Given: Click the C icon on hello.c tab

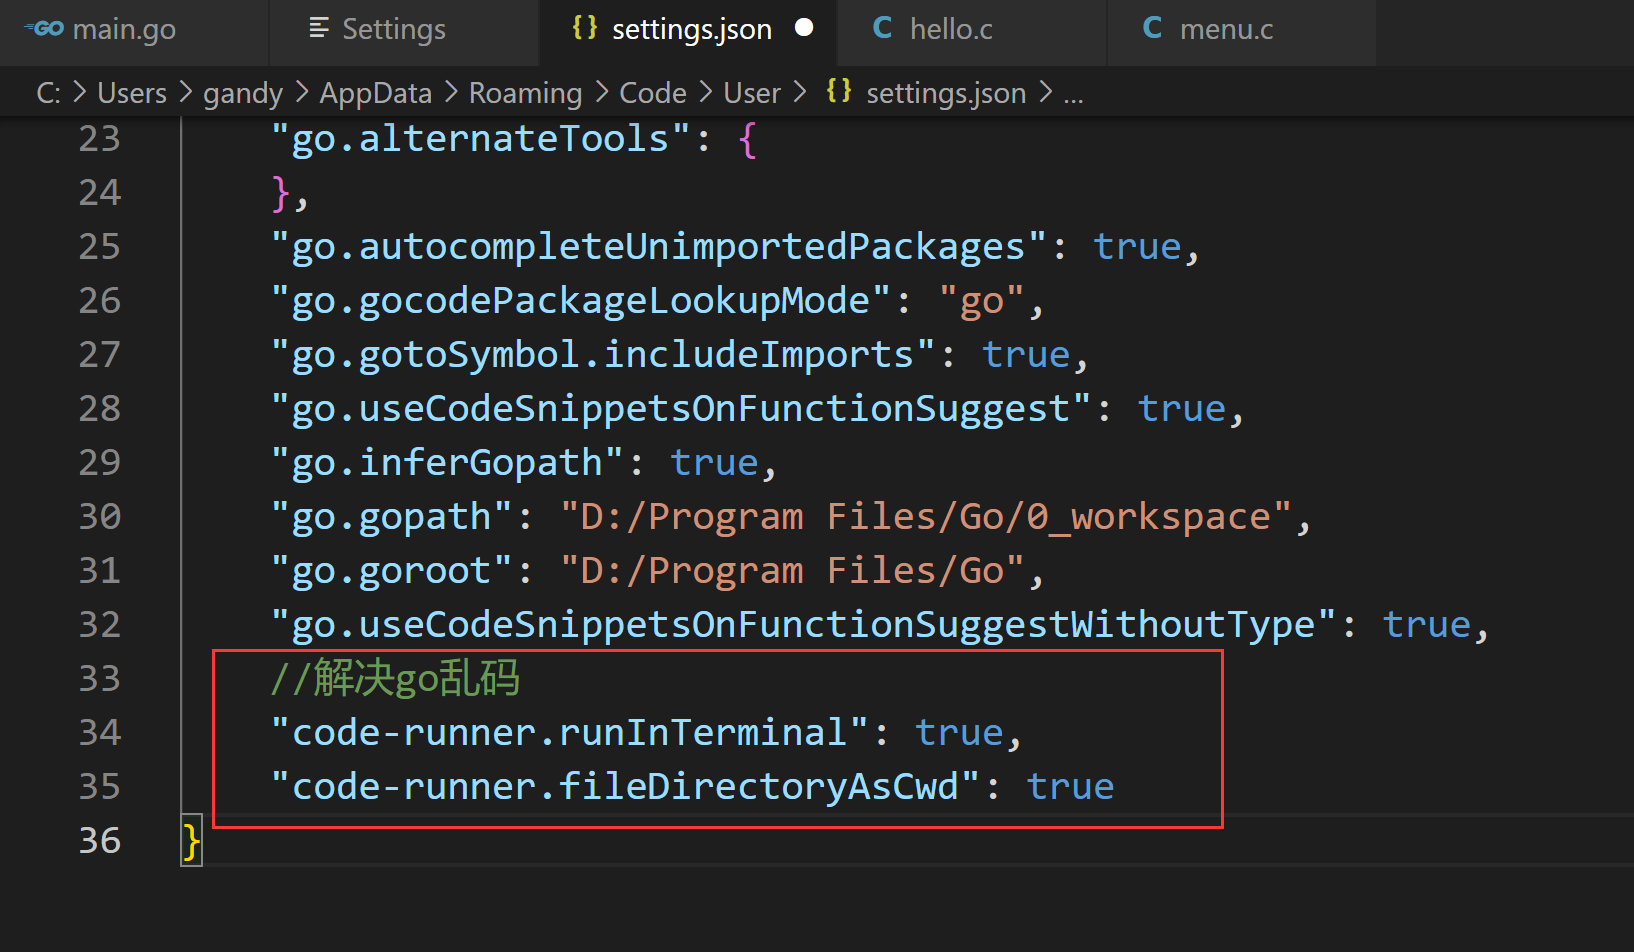Looking at the screenshot, I should click(882, 29).
